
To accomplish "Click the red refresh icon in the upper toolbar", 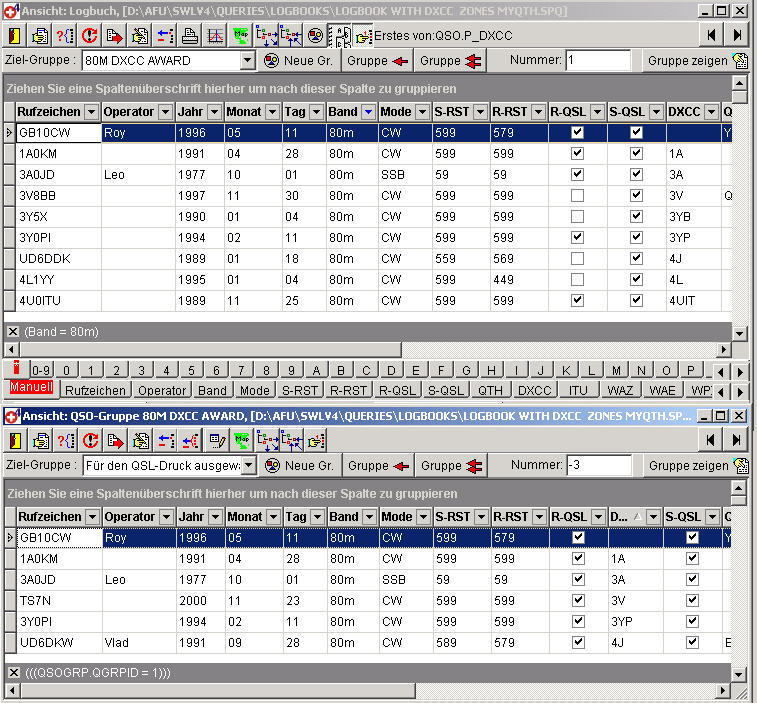I will click(x=89, y=36).
